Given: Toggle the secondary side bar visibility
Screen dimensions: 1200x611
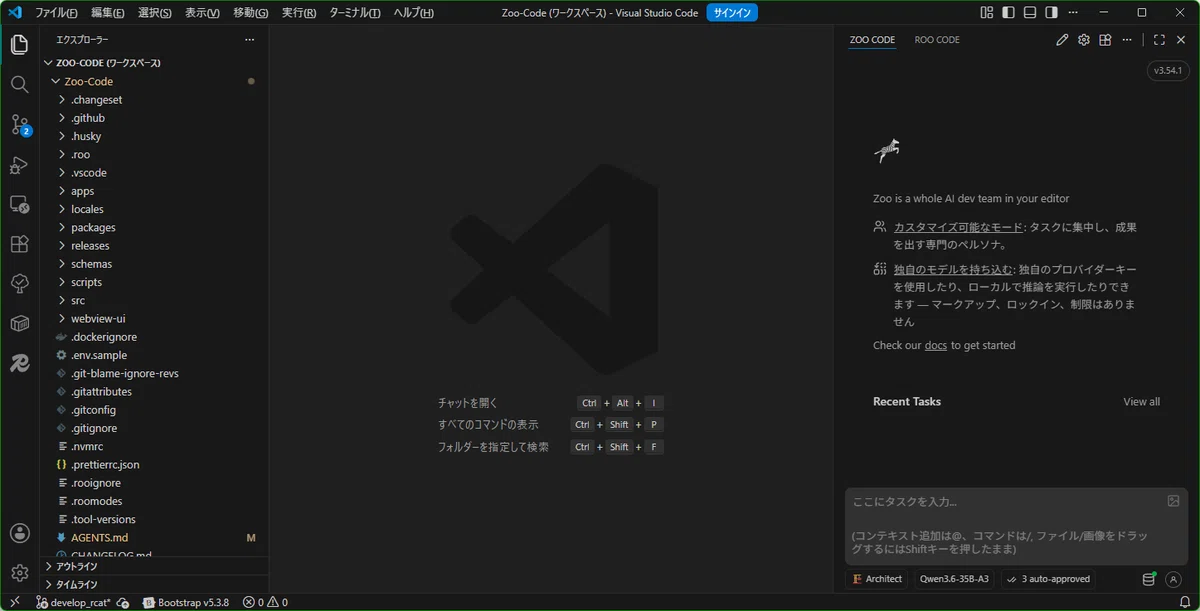Looking at the screenshot, I should point(1051,13).
